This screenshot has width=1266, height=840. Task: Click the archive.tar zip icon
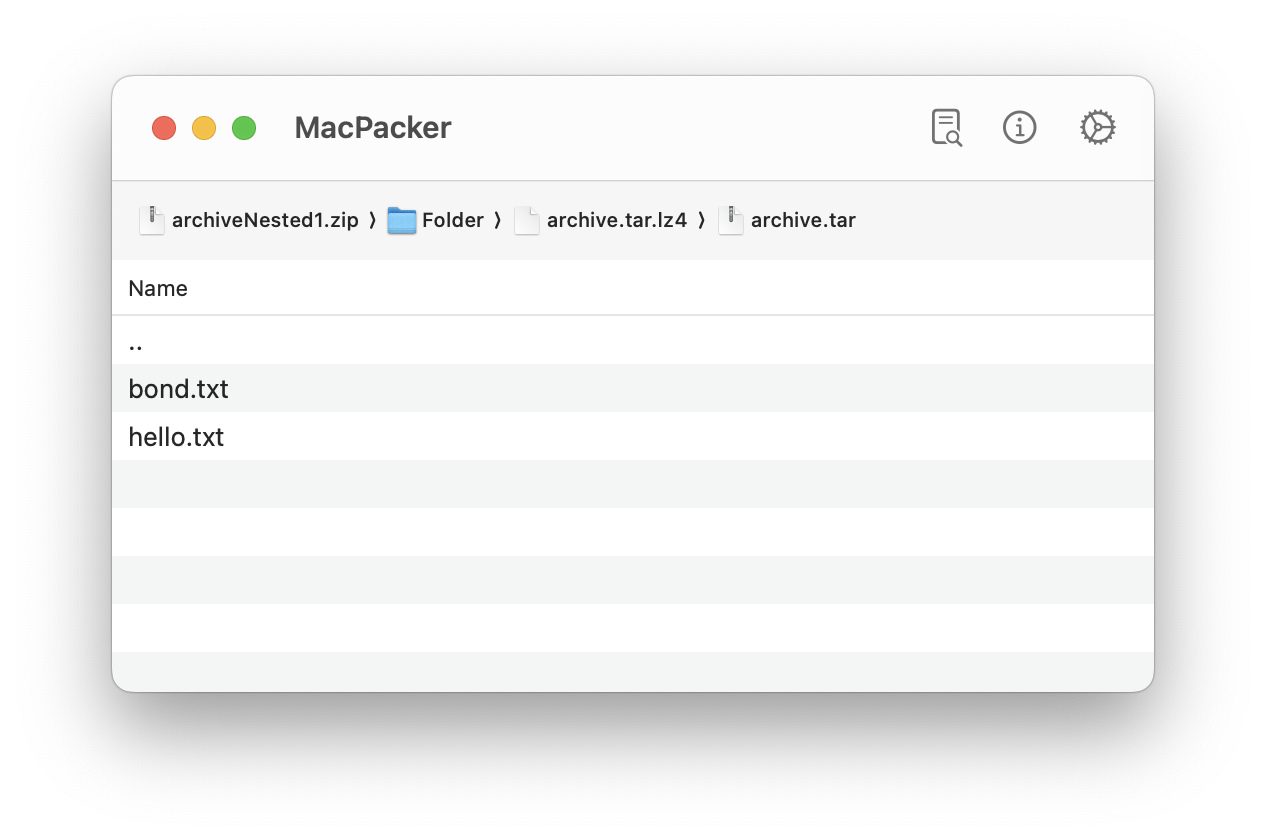tap(731, 220)
